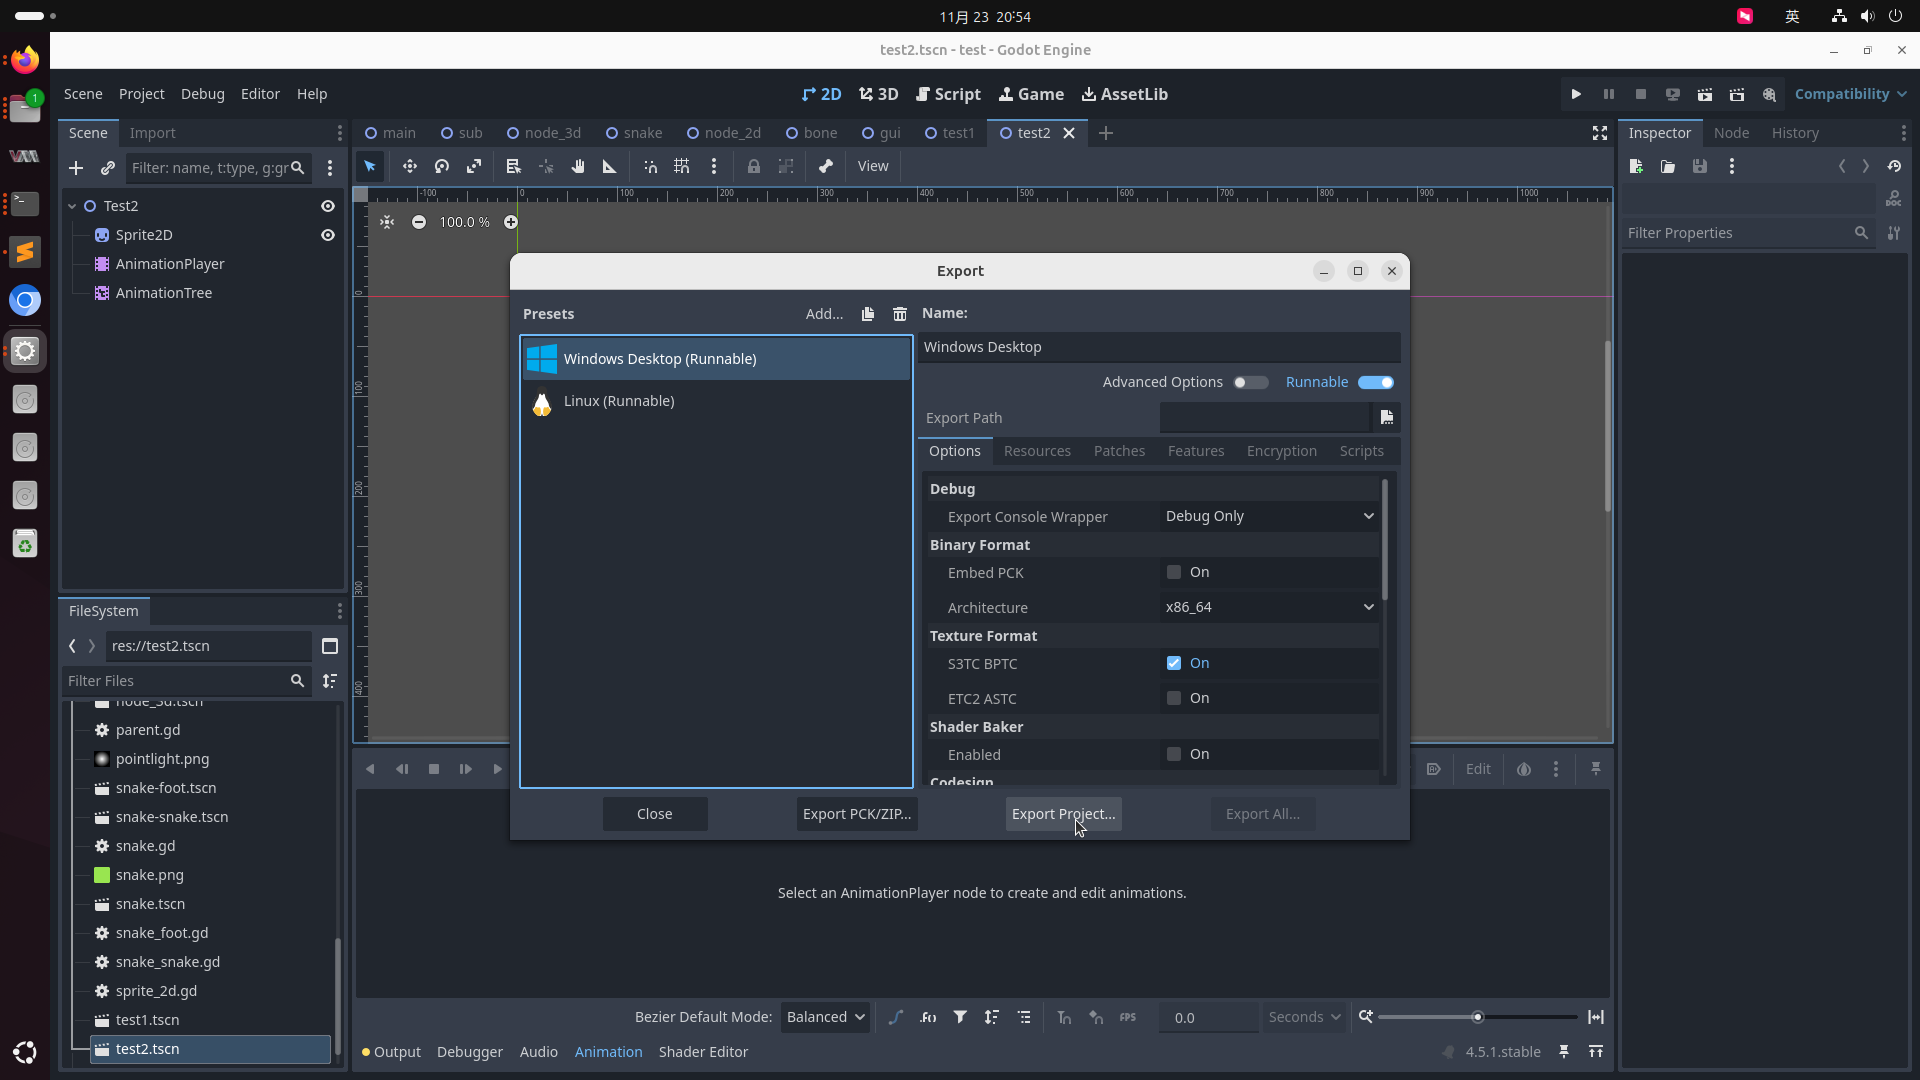Browse for export path (file icon)
1920x1080 pixels.
(1386, 418)
